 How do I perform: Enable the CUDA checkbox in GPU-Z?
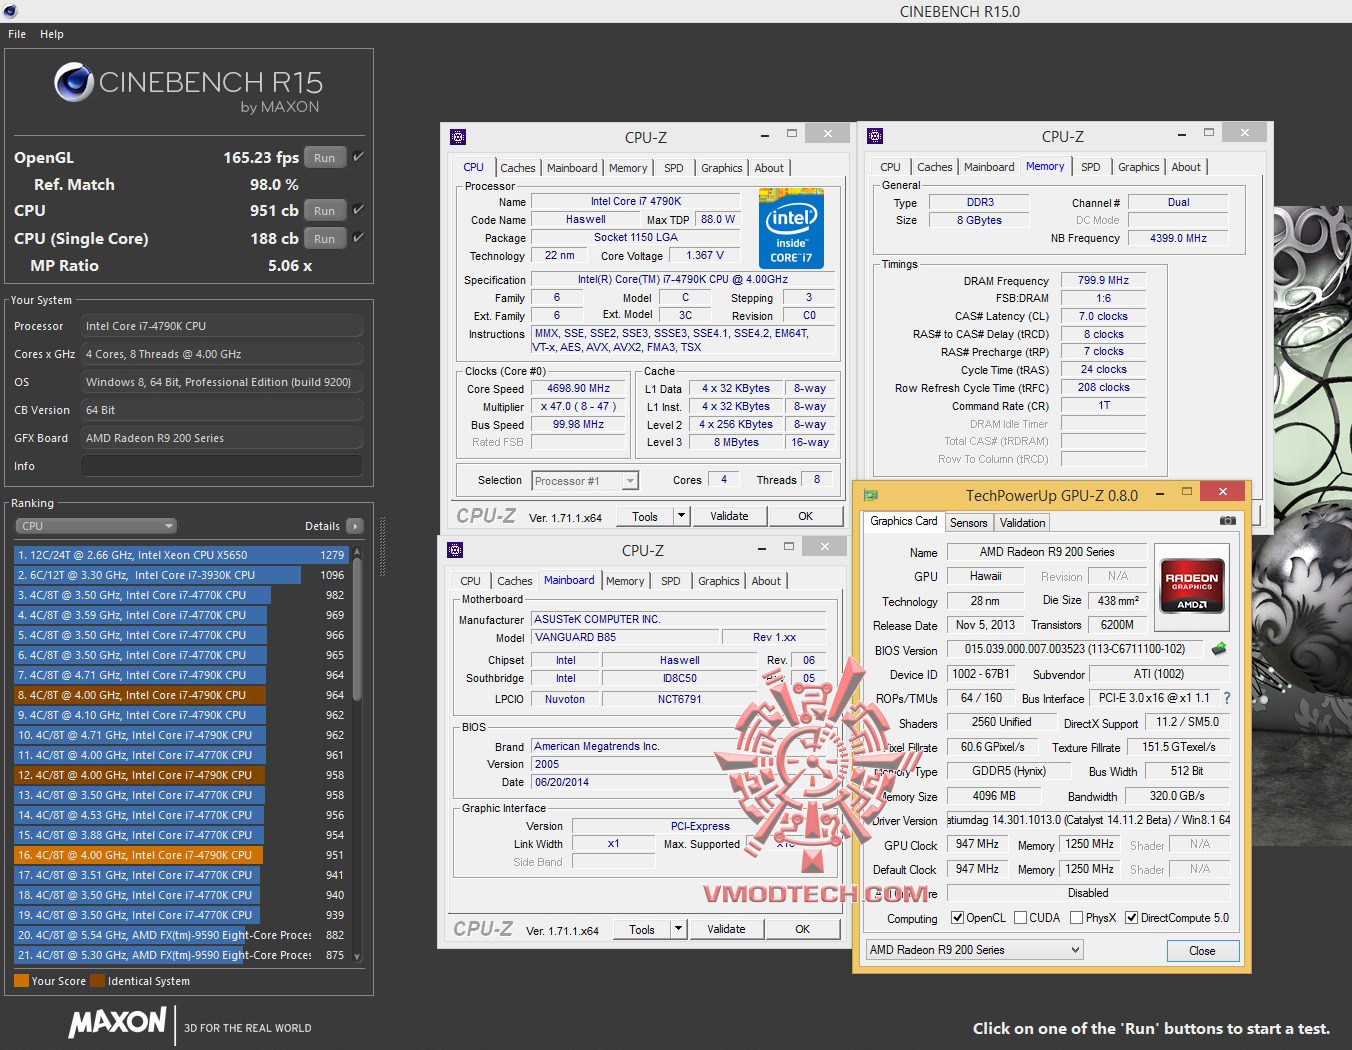tap(1021, 918)
